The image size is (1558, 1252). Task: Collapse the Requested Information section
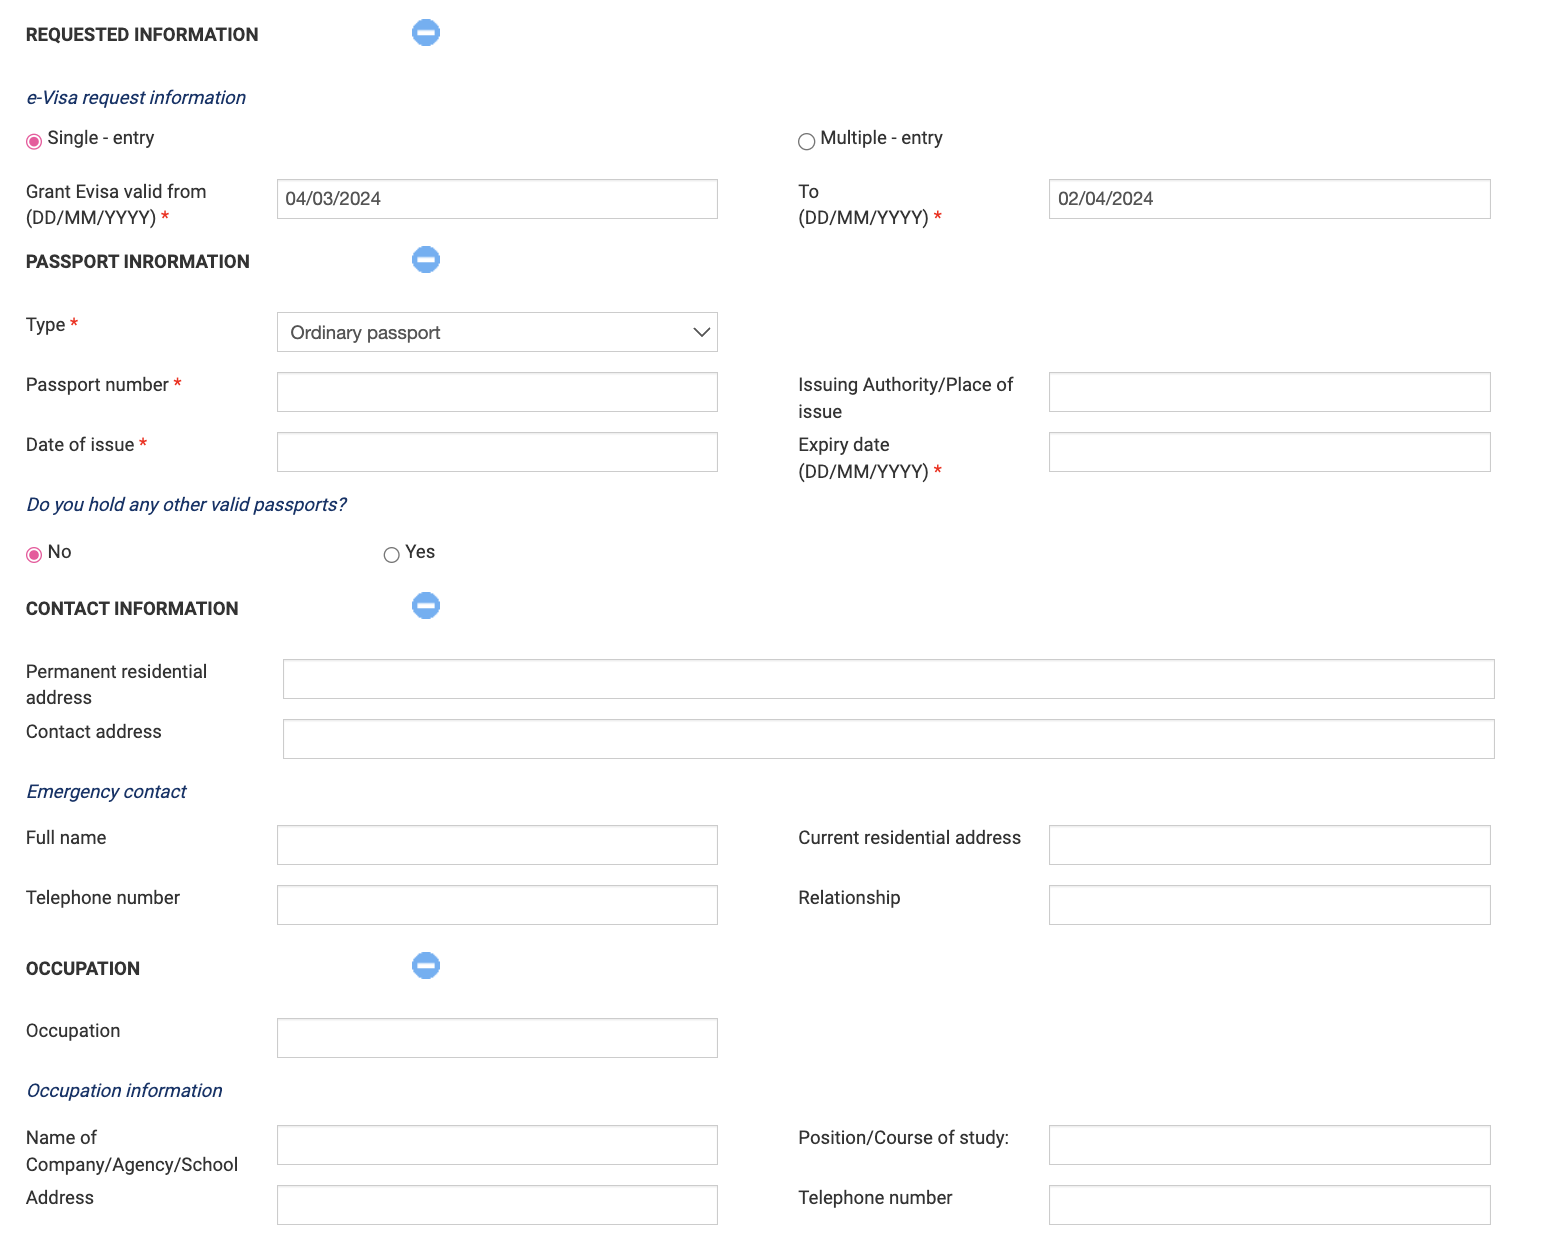pos(426,33)
